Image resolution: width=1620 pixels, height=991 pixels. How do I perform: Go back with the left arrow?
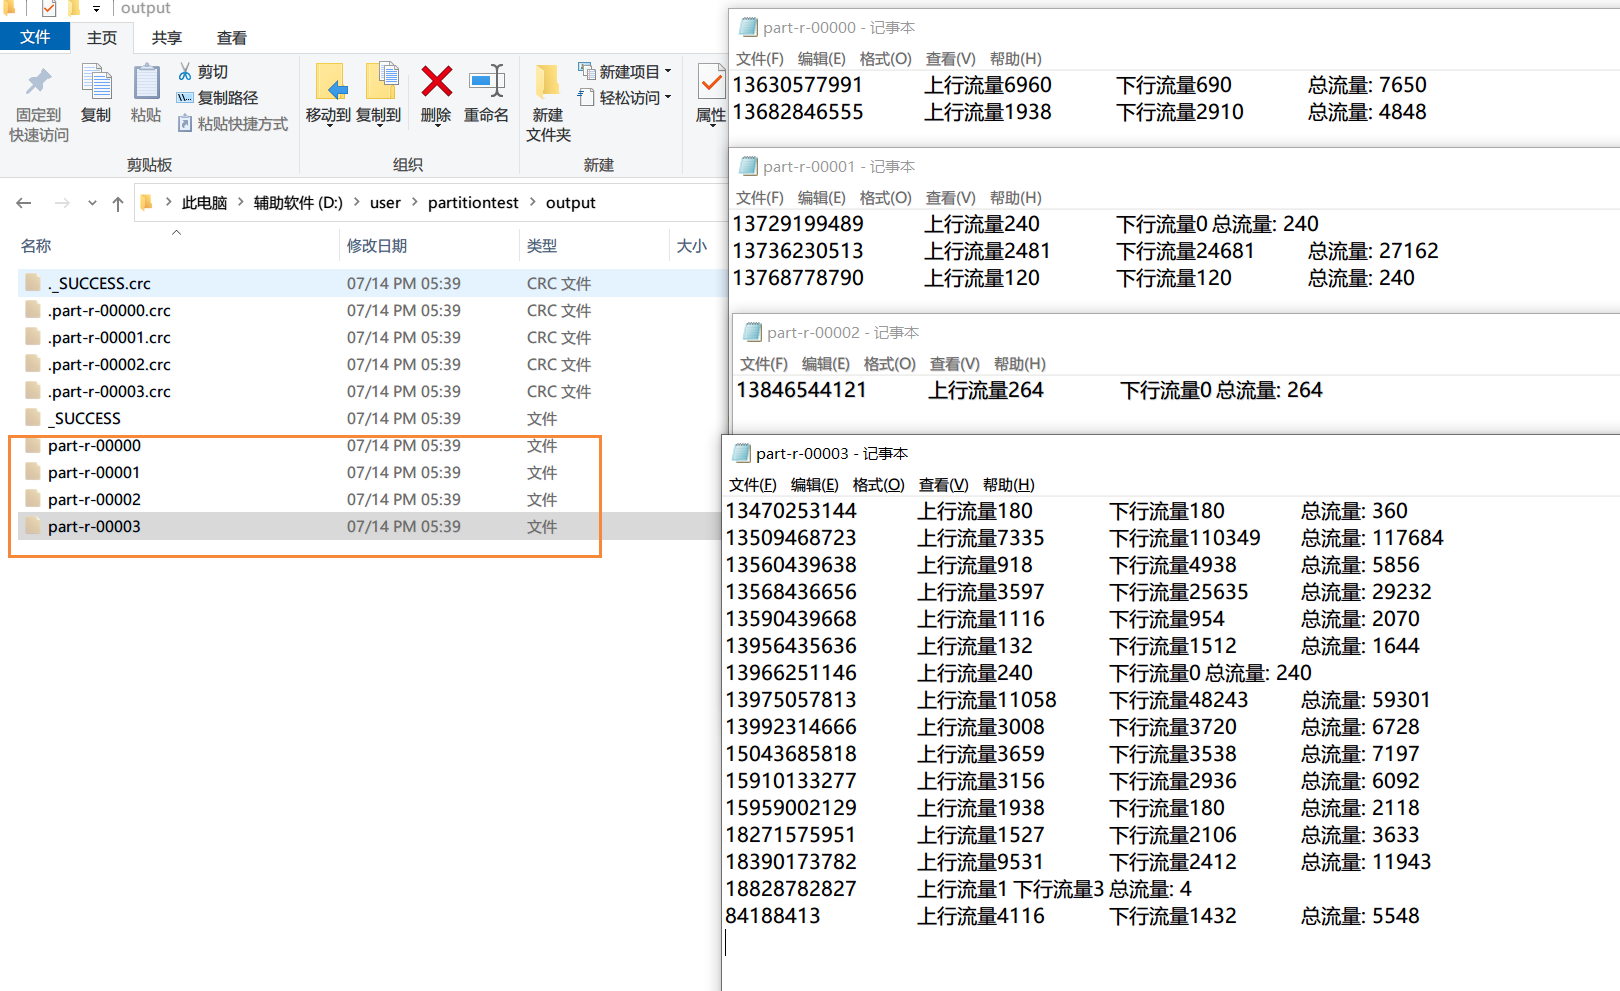[24, 203]
